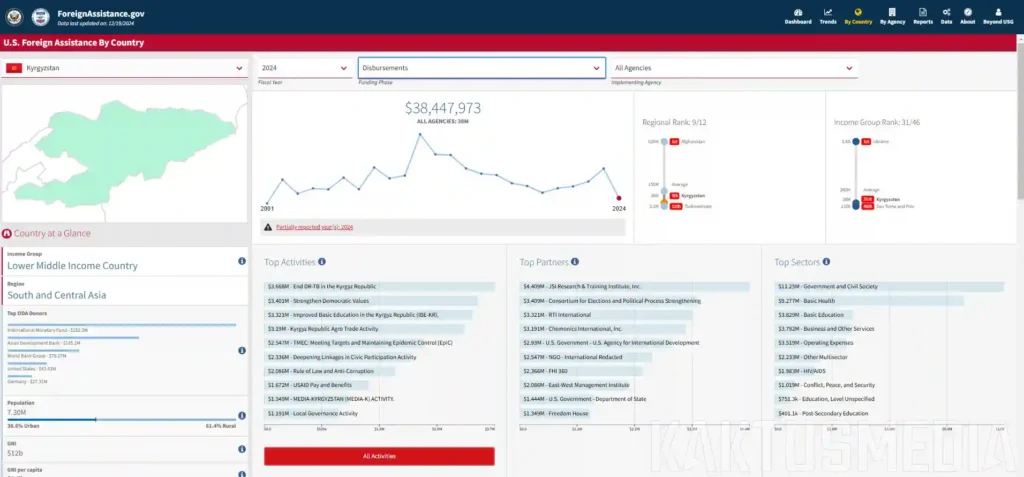Click the USAID seal logo
The height and width of the screenshot is (477, 1024).
click(40, 16)
